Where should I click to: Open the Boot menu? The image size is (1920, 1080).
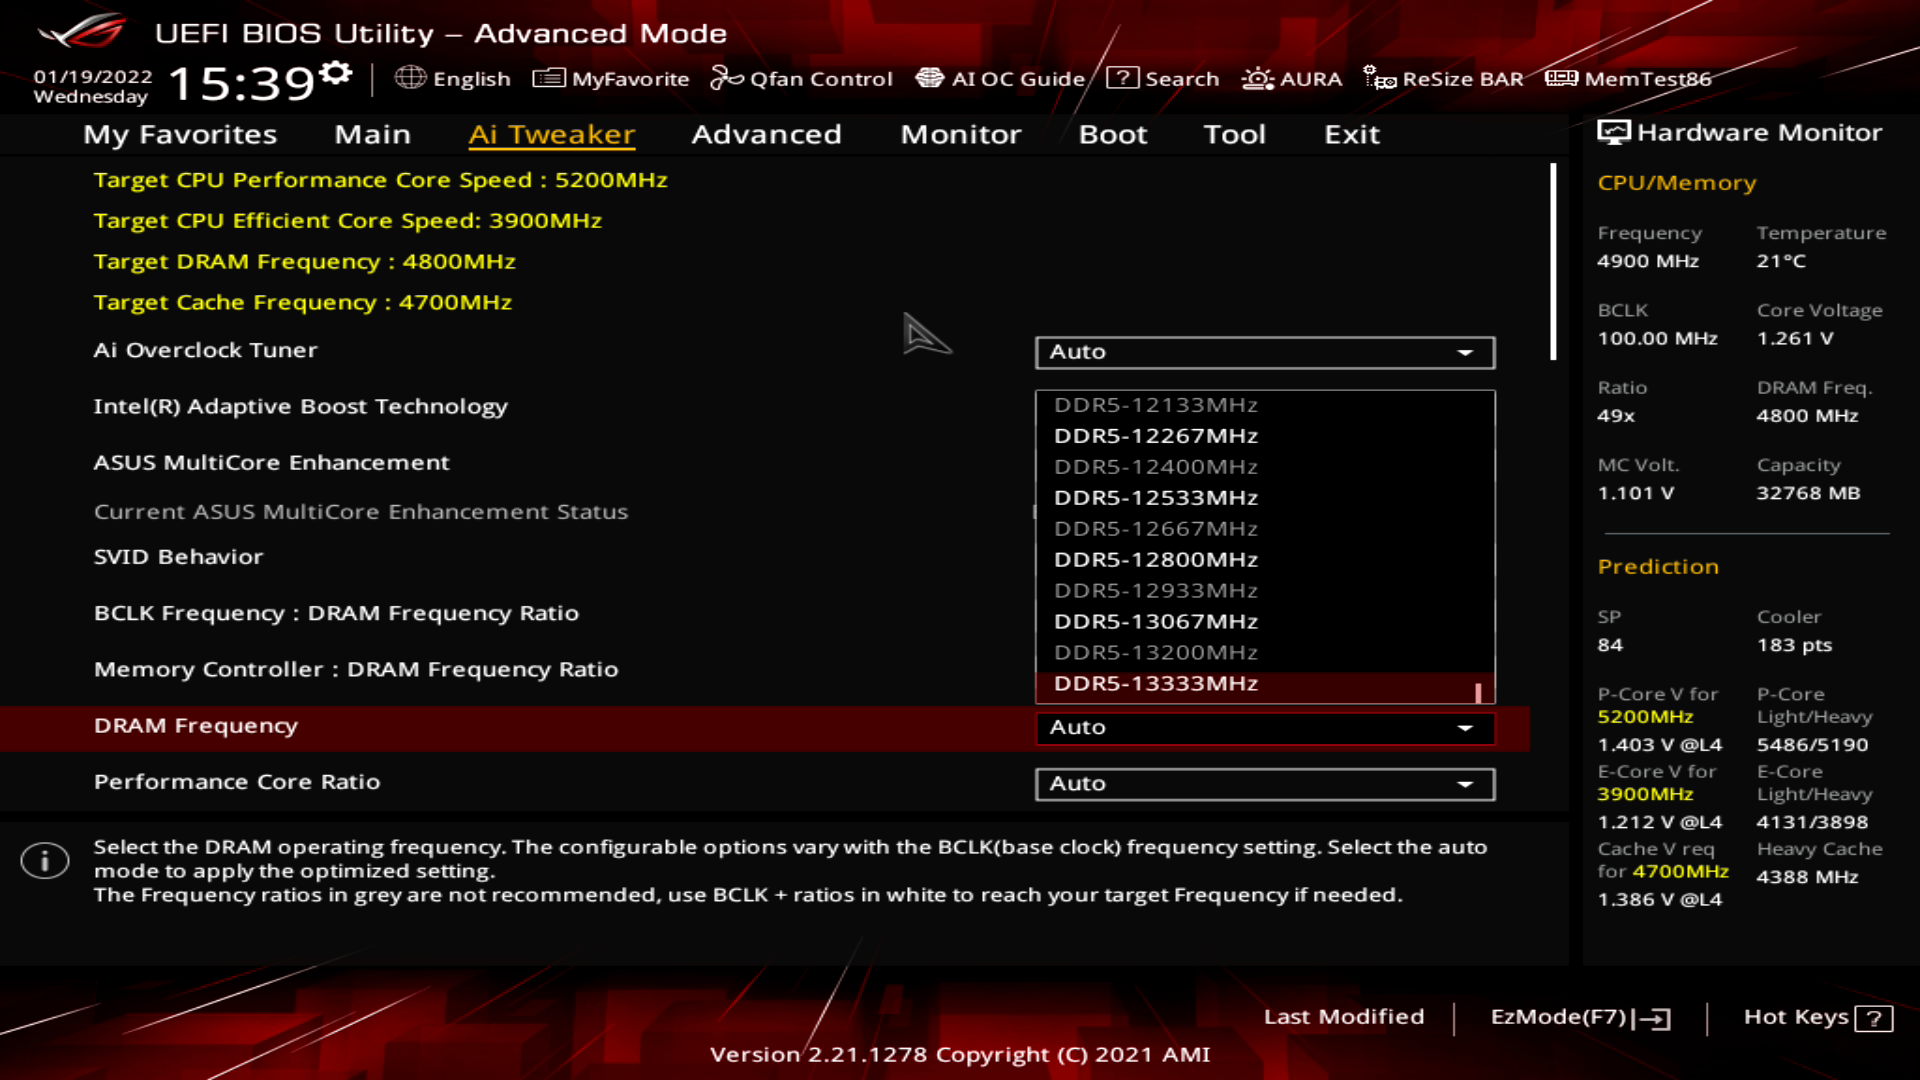1113,135
